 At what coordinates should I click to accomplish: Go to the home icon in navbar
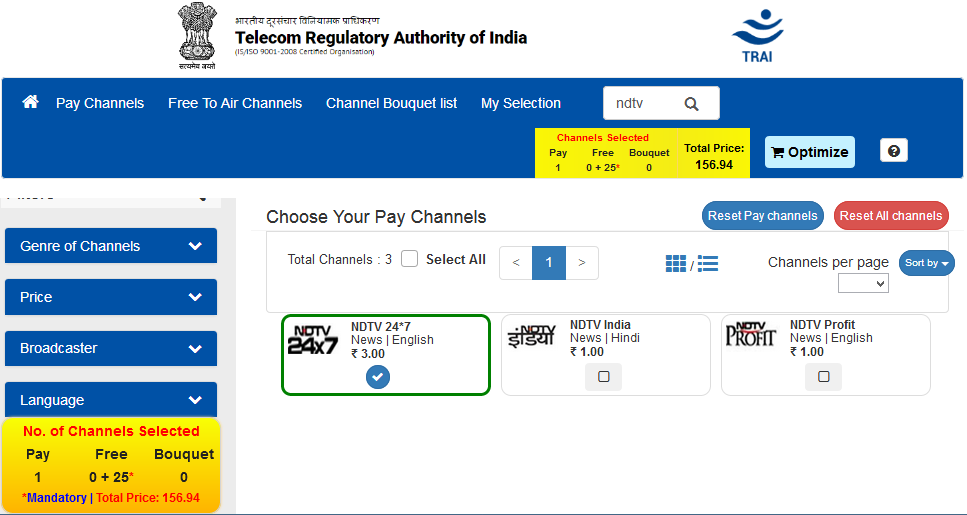pos(30,102)
